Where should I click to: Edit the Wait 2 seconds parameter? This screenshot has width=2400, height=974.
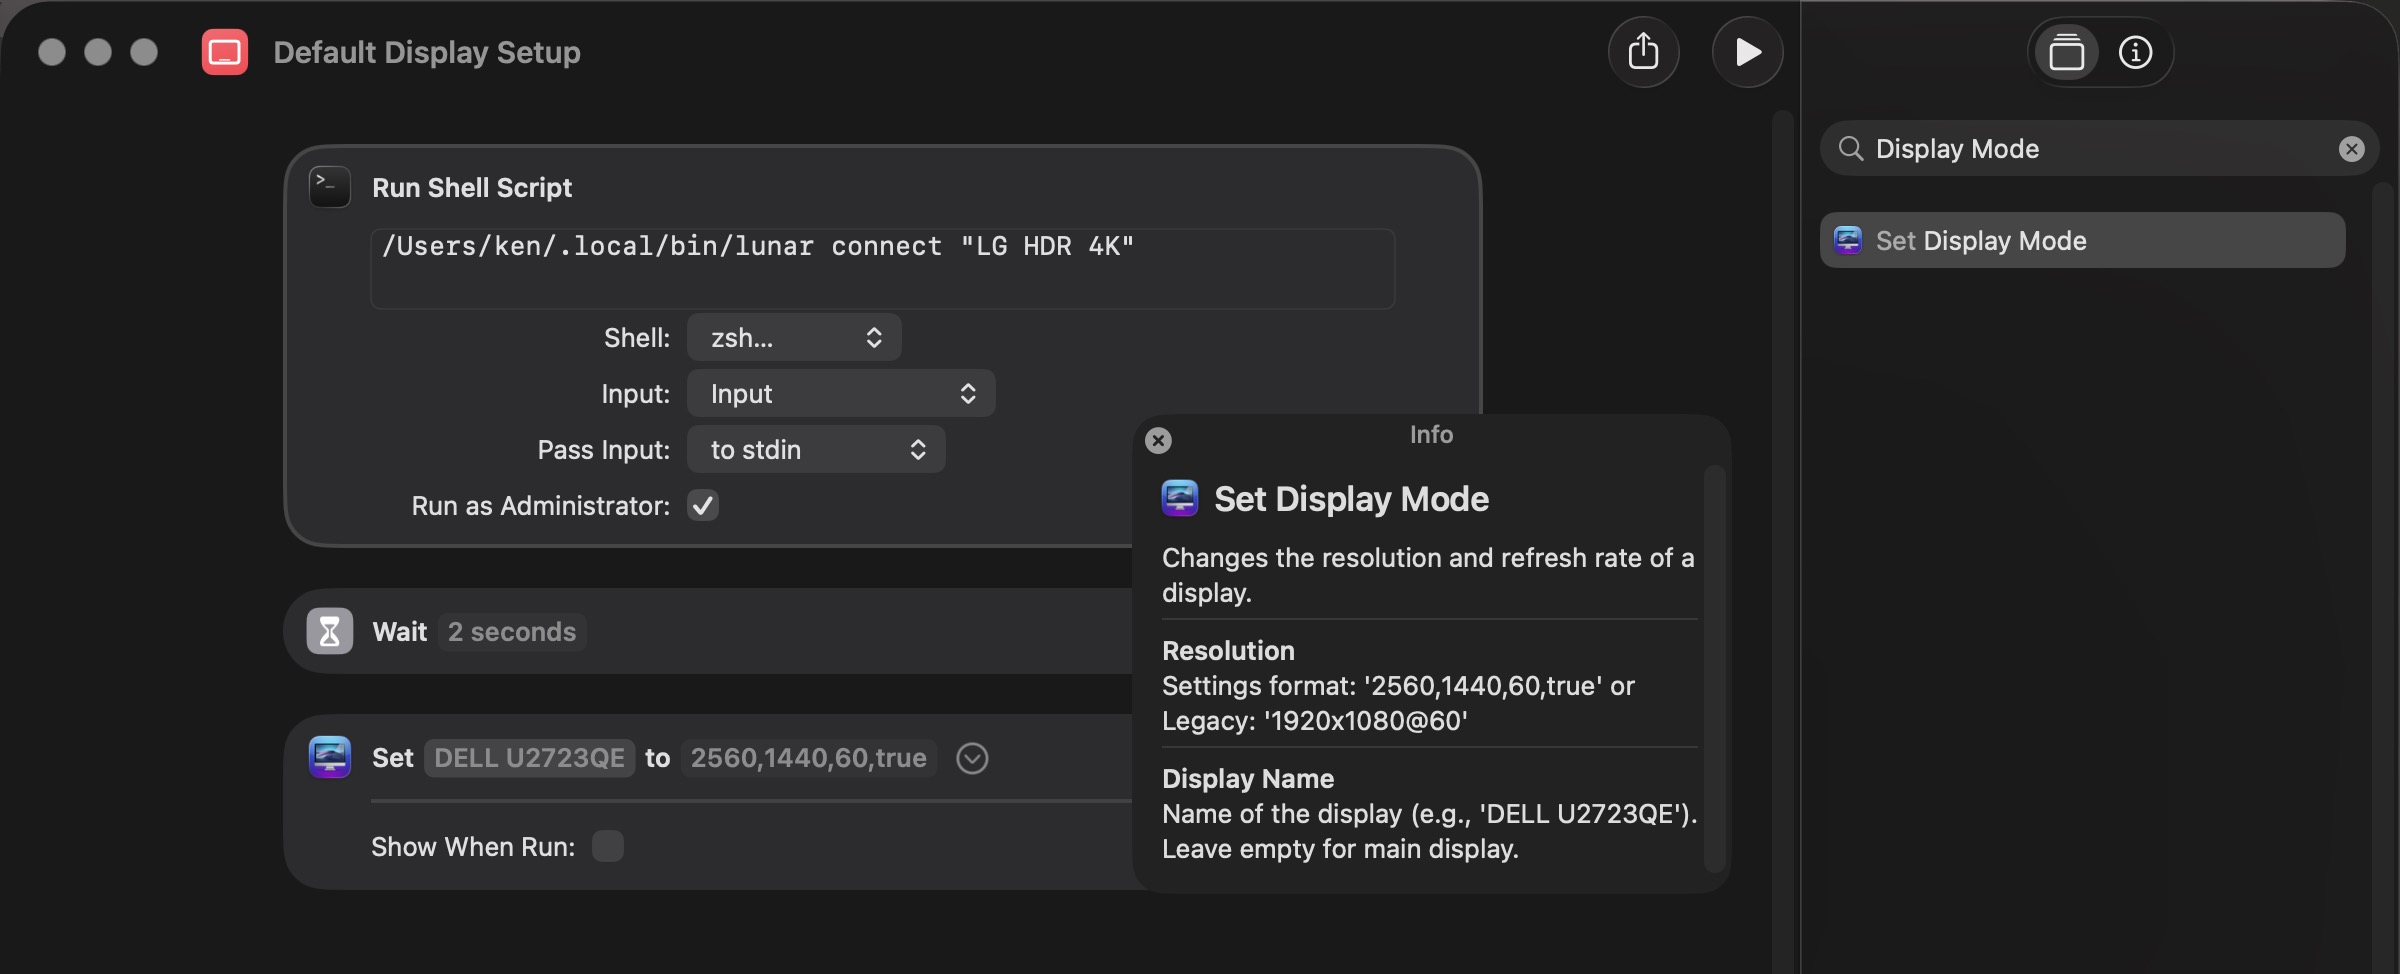click(512, 632)
